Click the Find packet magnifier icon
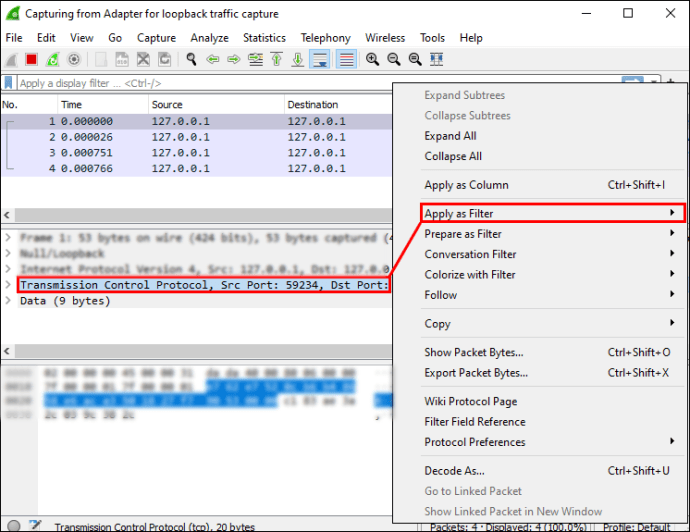 click(x=191, y=59)
